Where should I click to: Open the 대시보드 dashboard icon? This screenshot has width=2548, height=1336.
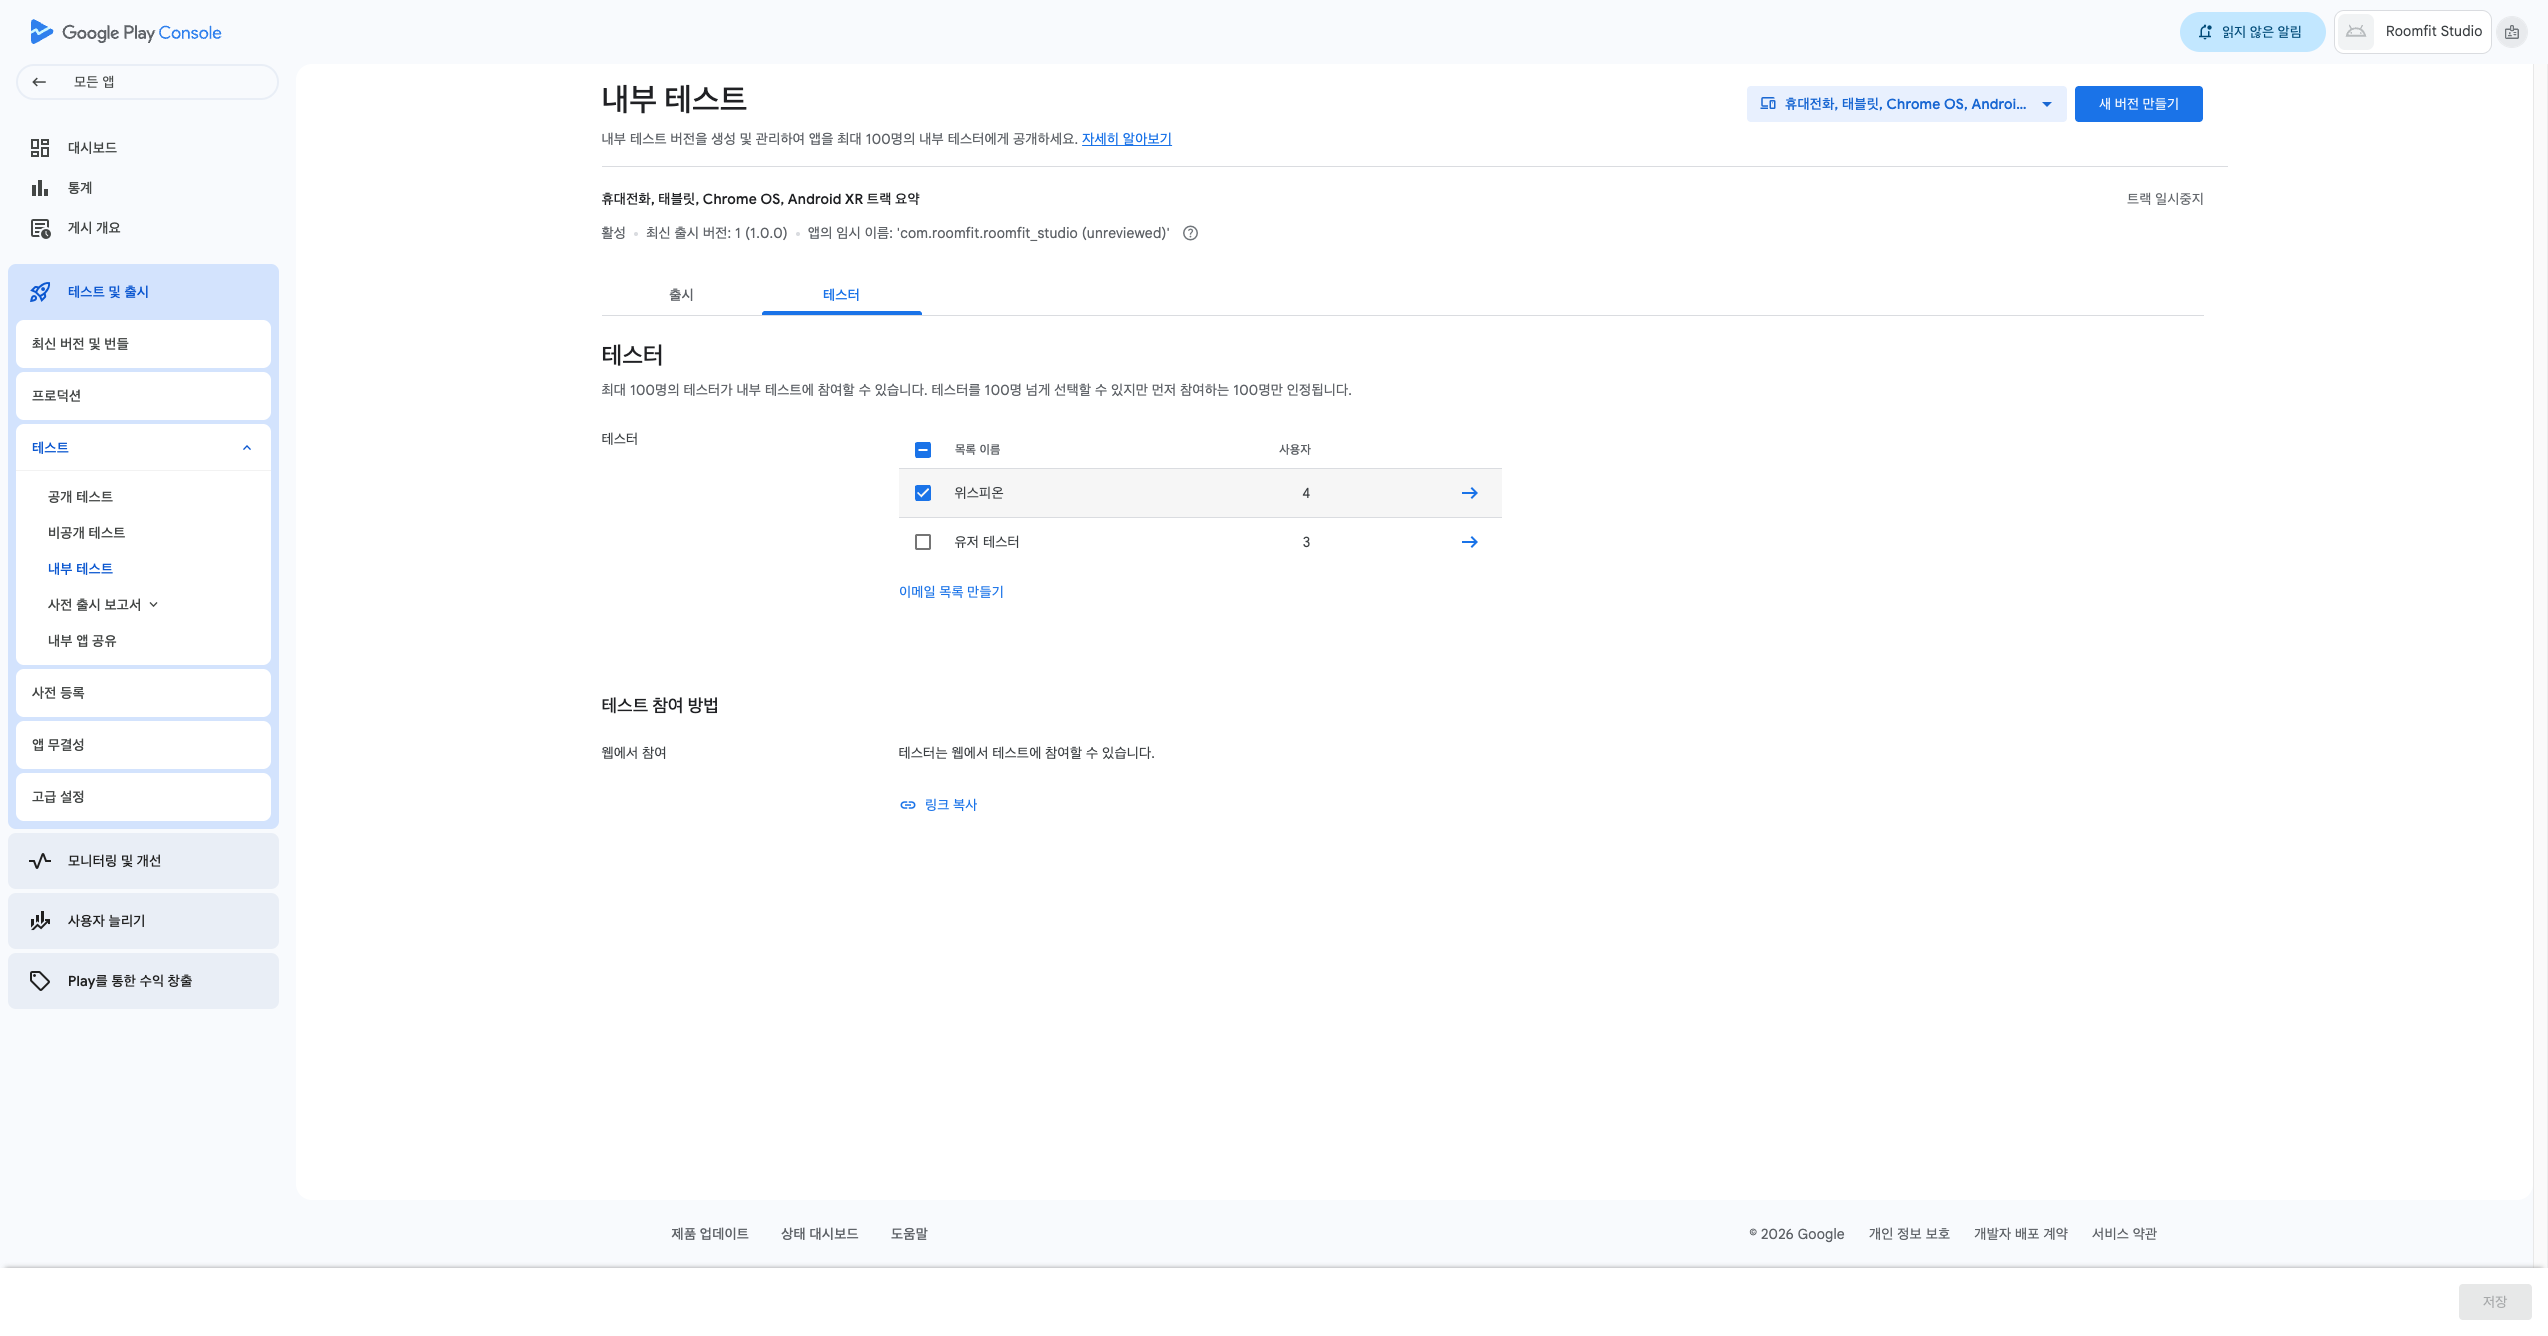tap(40, 148)
